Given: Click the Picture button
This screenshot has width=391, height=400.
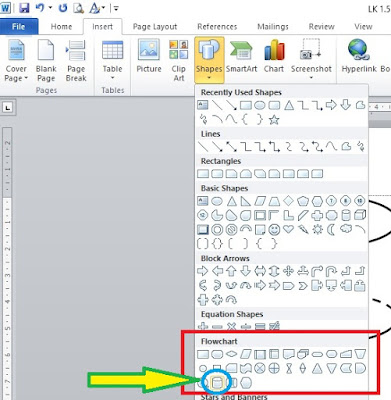Looking at the screenshot, I should pyautogui.click(x=149, y=57).
